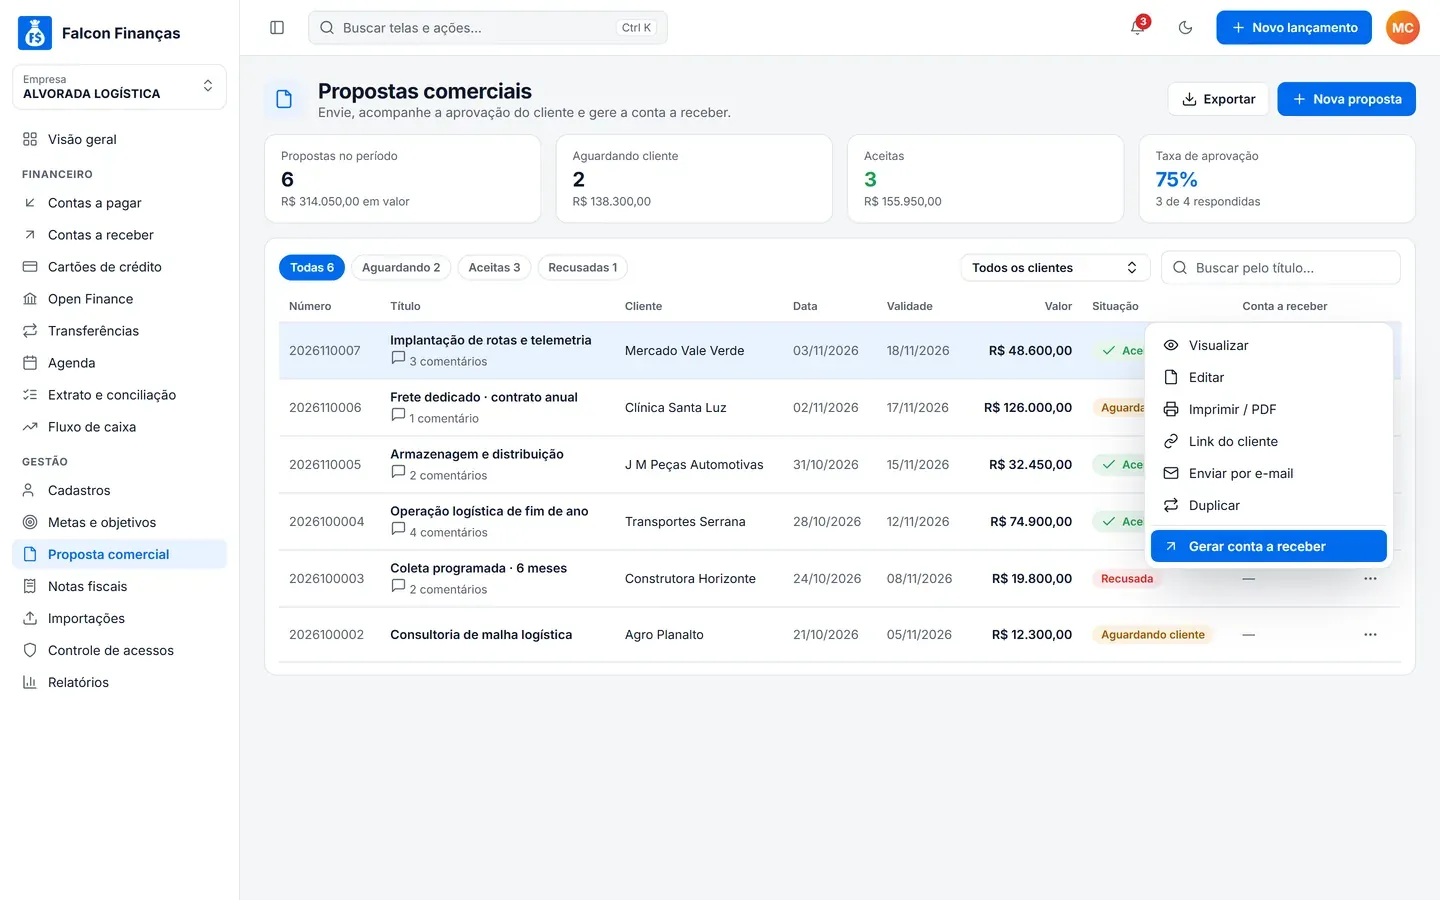Viewport: 1440px width, 900px height.
Task: Create a Nova proposta
Action: pos(1346,99)
